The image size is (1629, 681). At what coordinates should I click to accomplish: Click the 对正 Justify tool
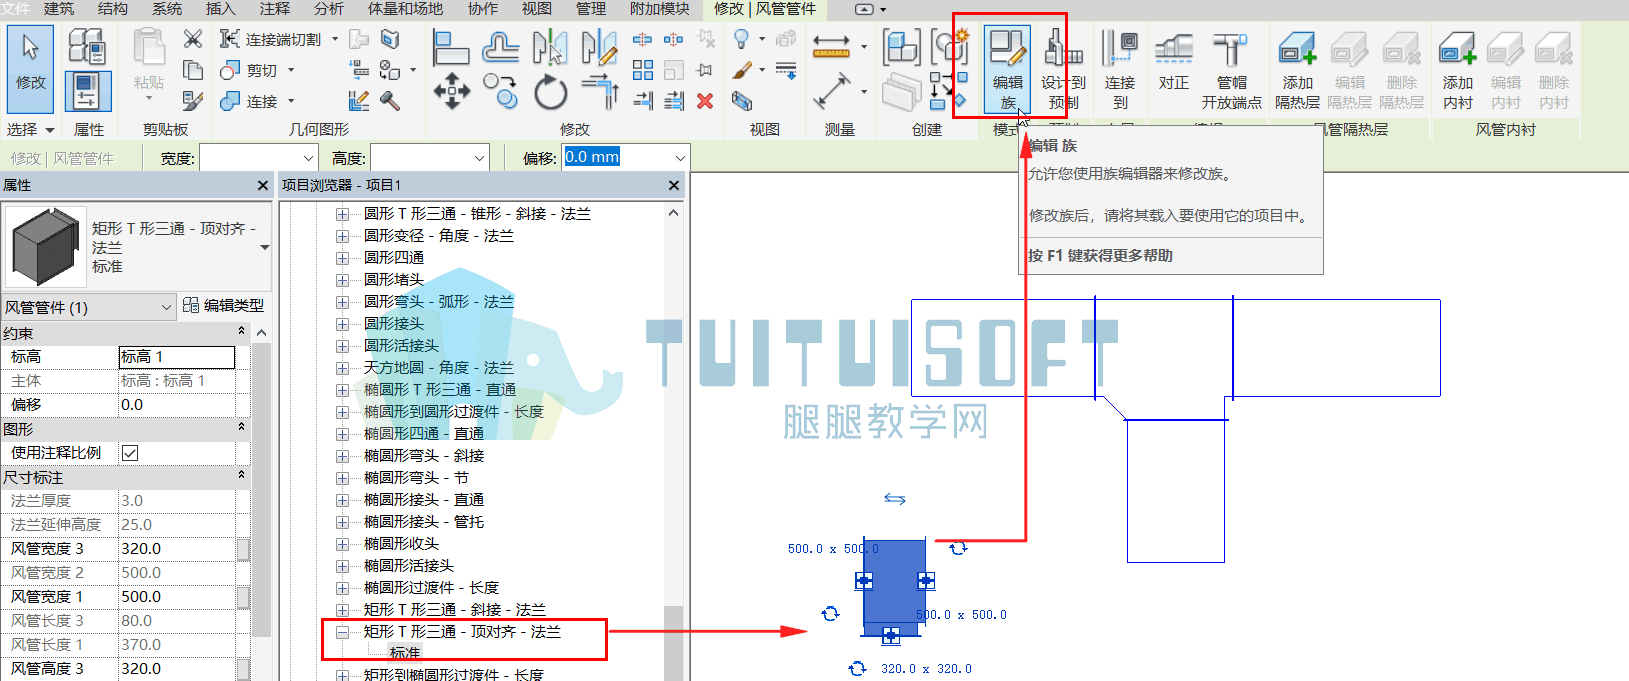click(1174, 60)
